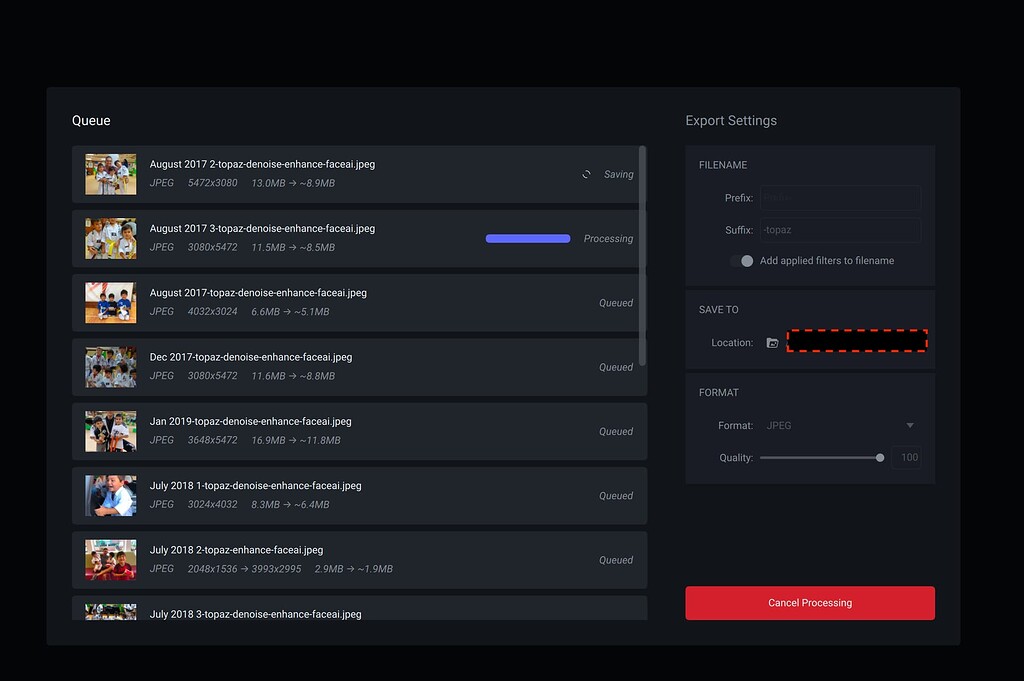Click filename August 2017 3-topaz-denoise-enhance-faceai.jpeg
Viewport: 1024px width, 681px height.
[262, 229]
